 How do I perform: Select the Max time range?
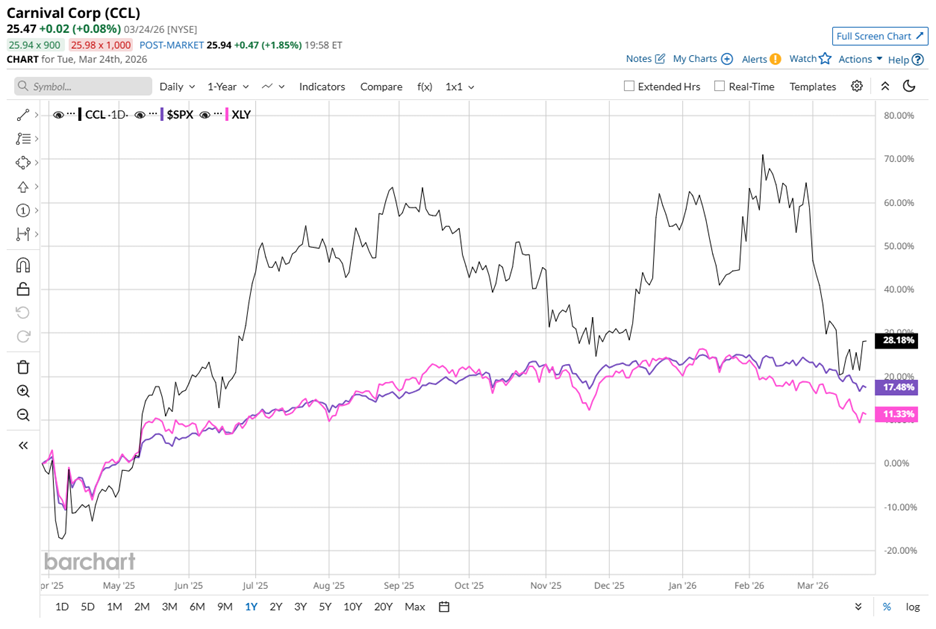coord(415,607)
